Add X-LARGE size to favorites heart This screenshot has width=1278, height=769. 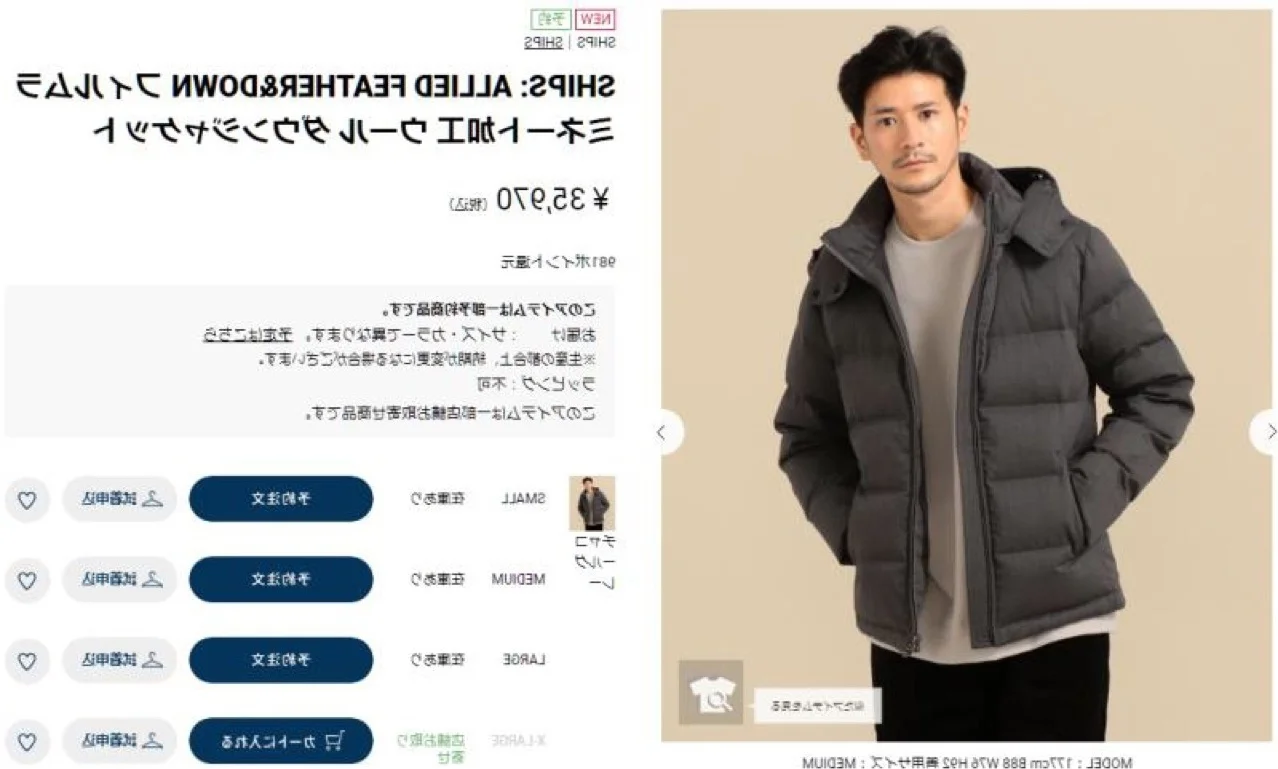click(x=27, y=742)
